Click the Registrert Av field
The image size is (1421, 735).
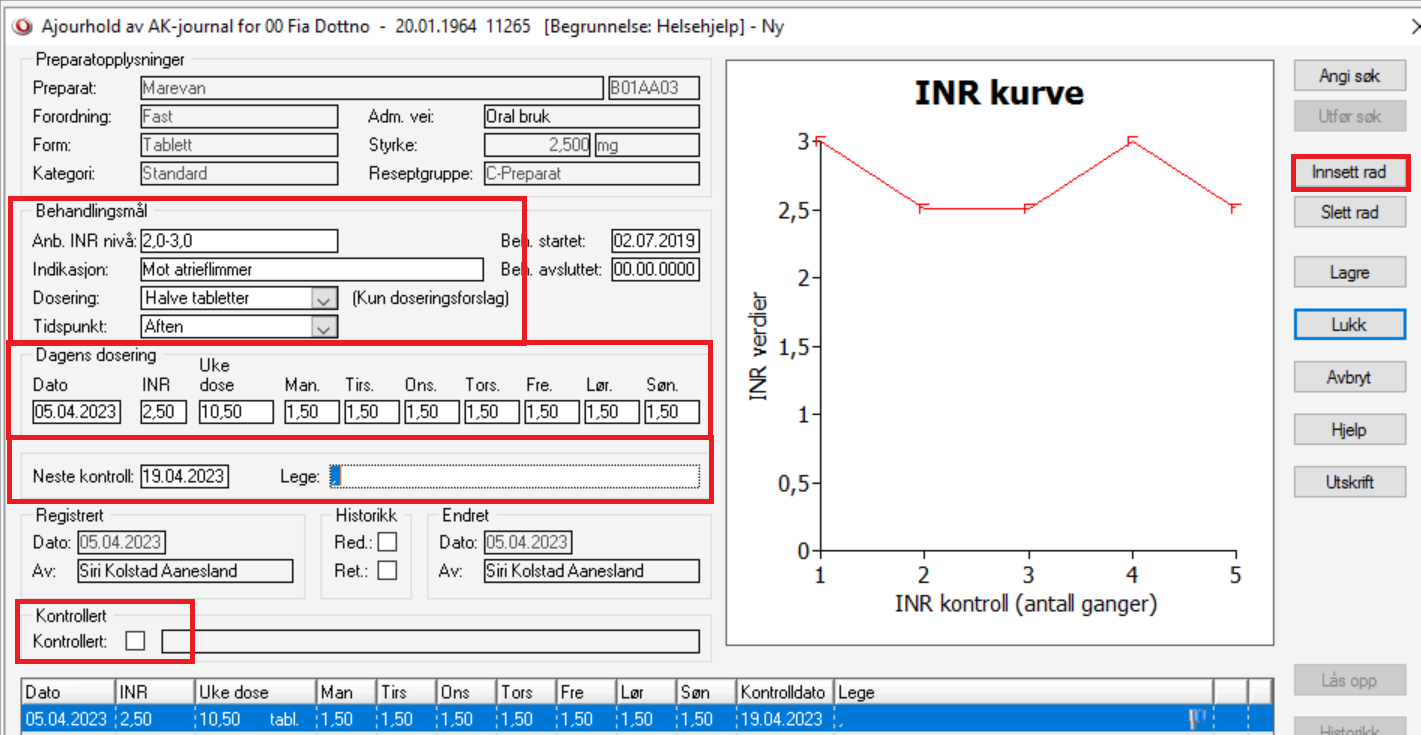[185, 571]
